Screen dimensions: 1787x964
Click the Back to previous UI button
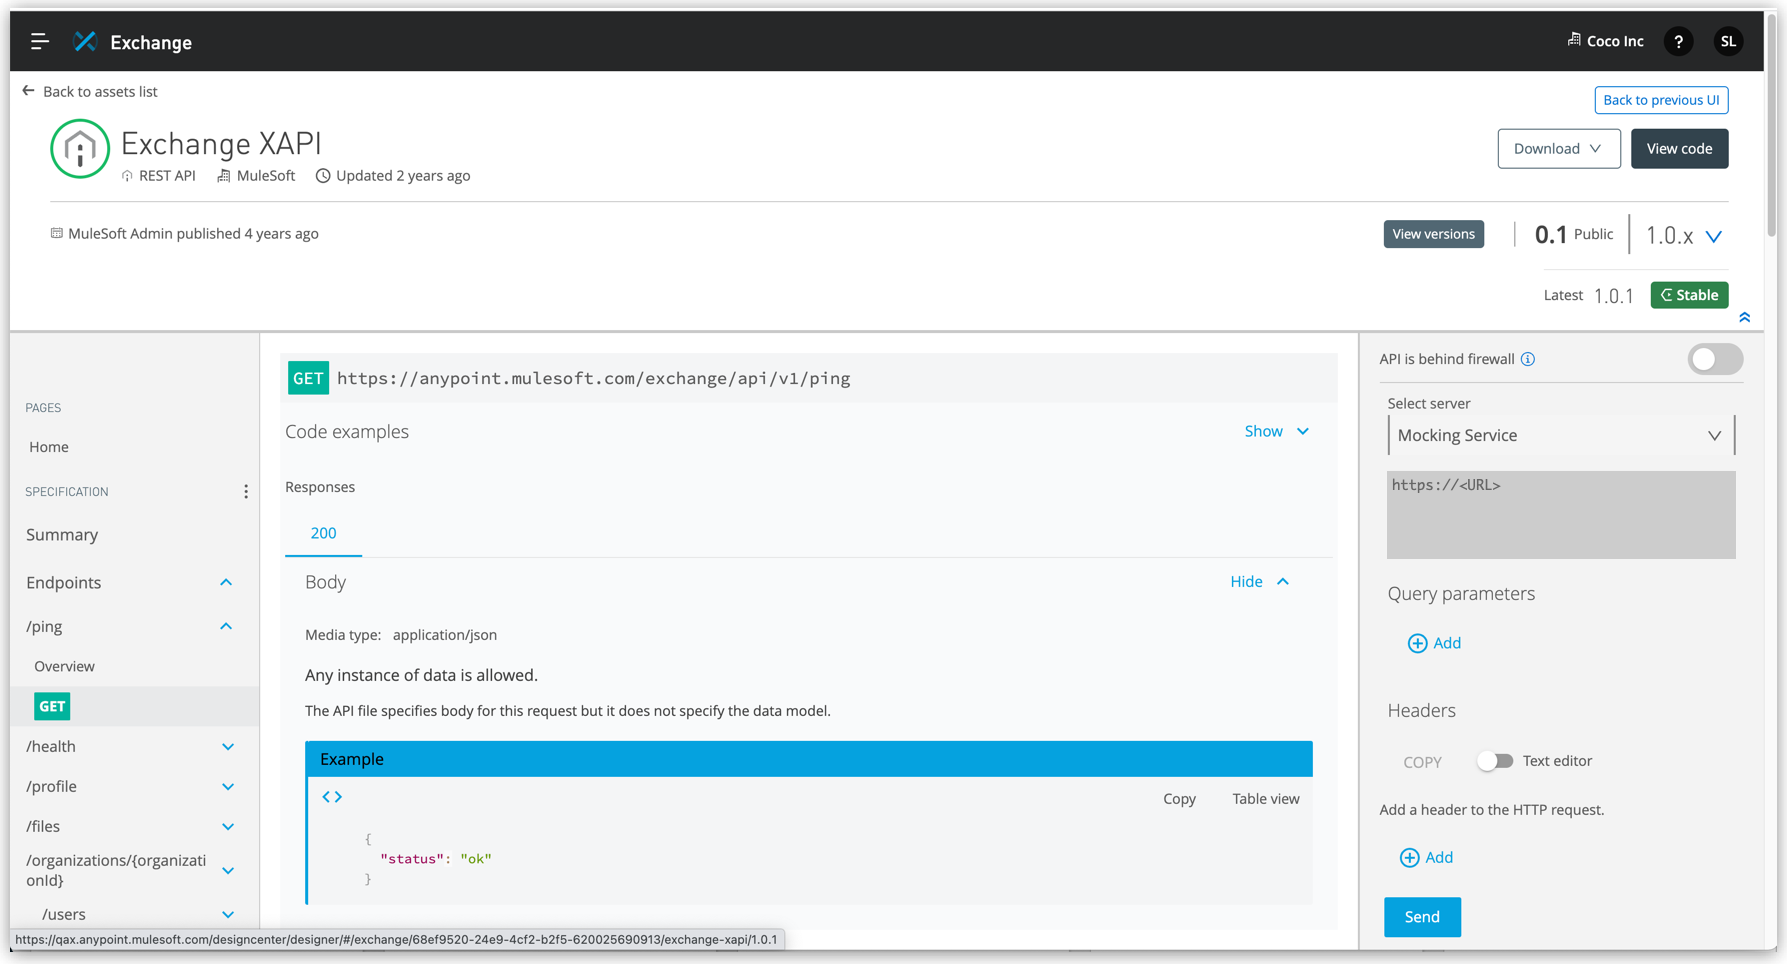coord(1661,100)
